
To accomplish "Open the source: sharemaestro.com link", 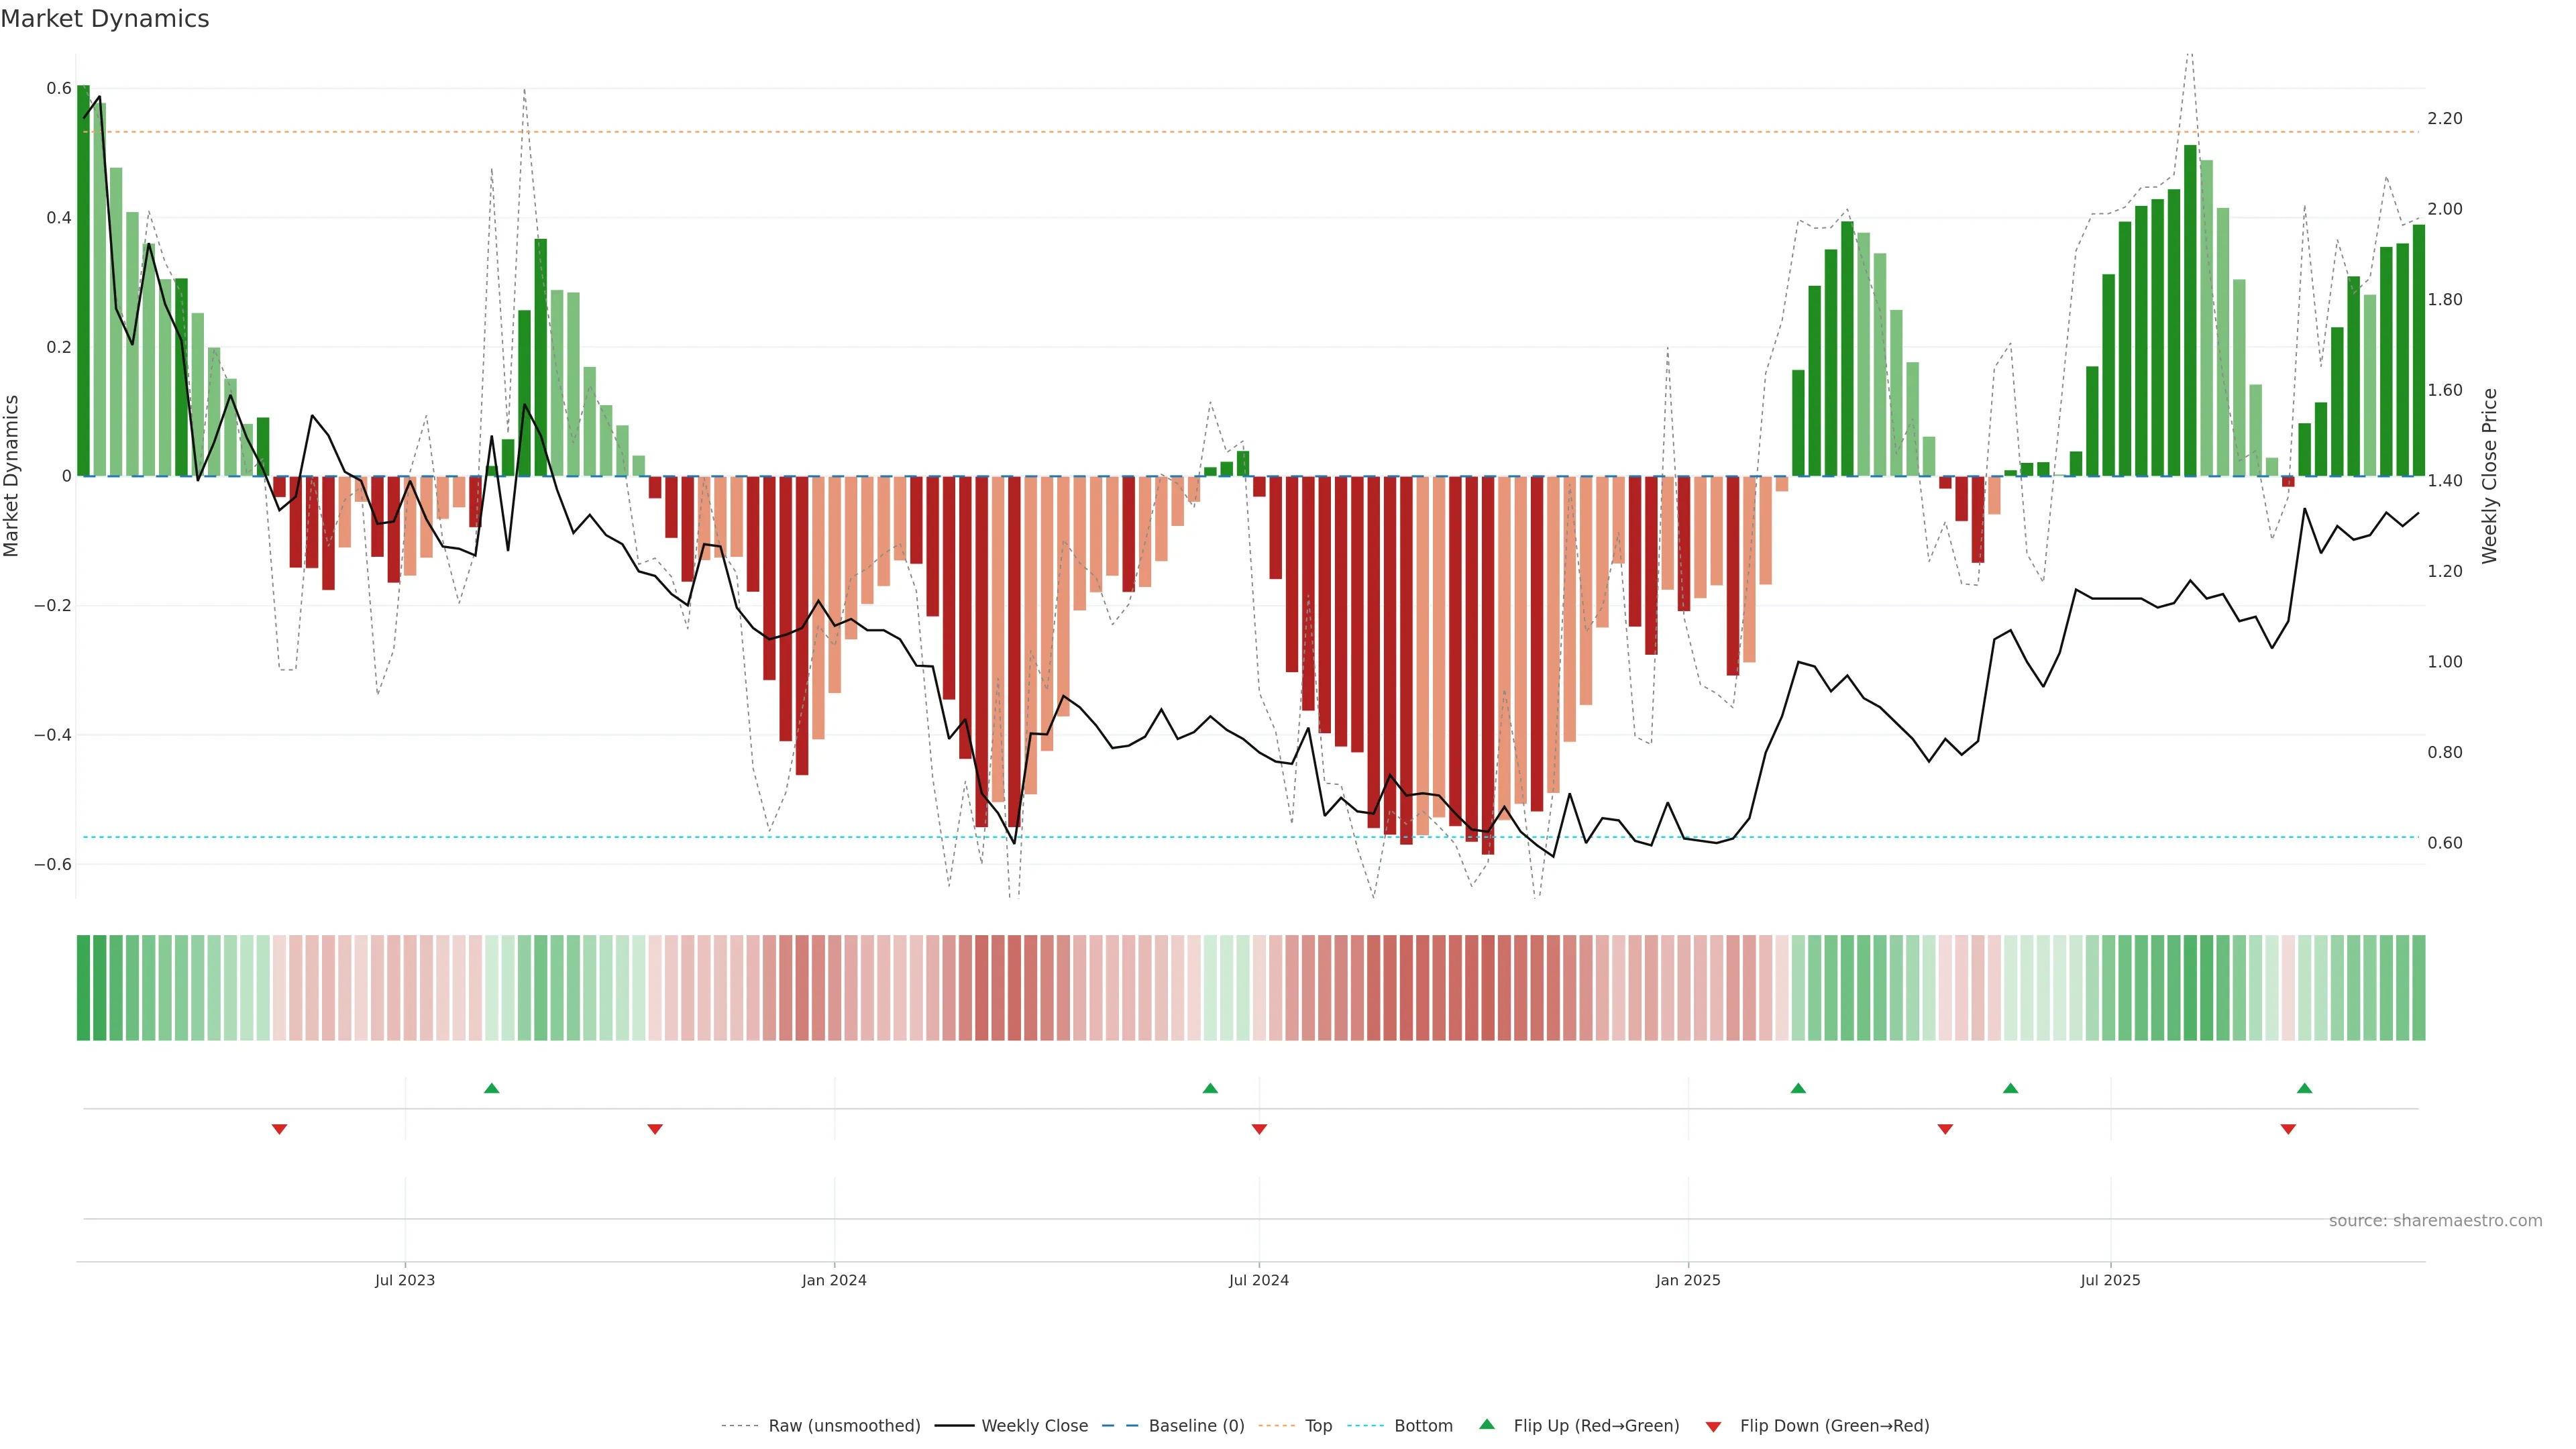I will (2435, 1221).
